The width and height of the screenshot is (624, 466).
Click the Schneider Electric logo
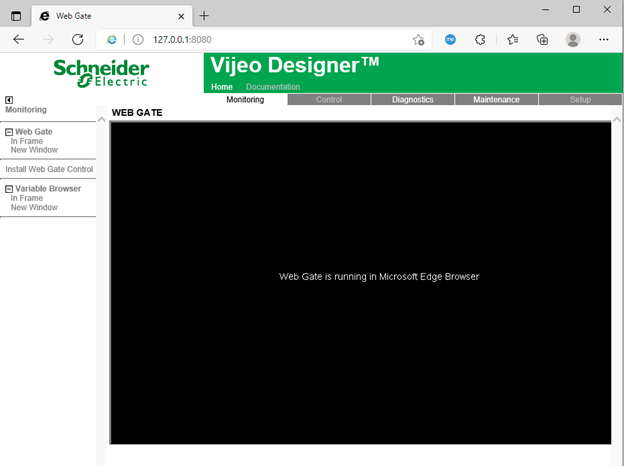[x=101, y=73]
